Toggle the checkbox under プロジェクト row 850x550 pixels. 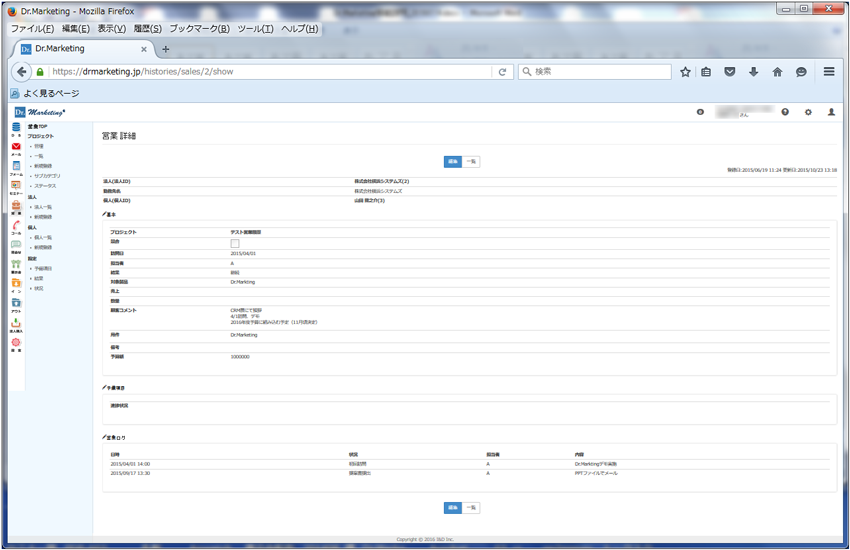tap(235, 243)
